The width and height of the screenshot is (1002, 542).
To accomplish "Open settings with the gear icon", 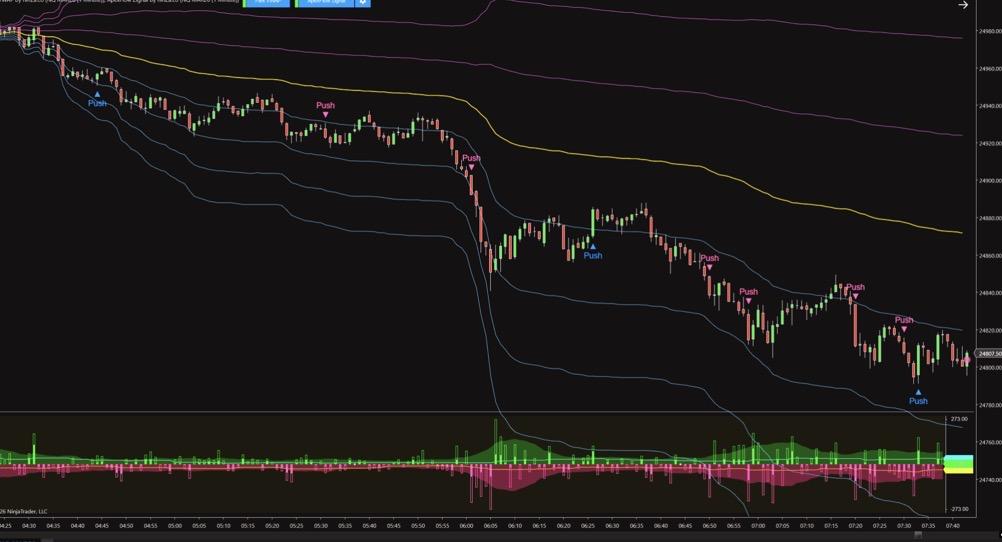I will click(363, 3).
